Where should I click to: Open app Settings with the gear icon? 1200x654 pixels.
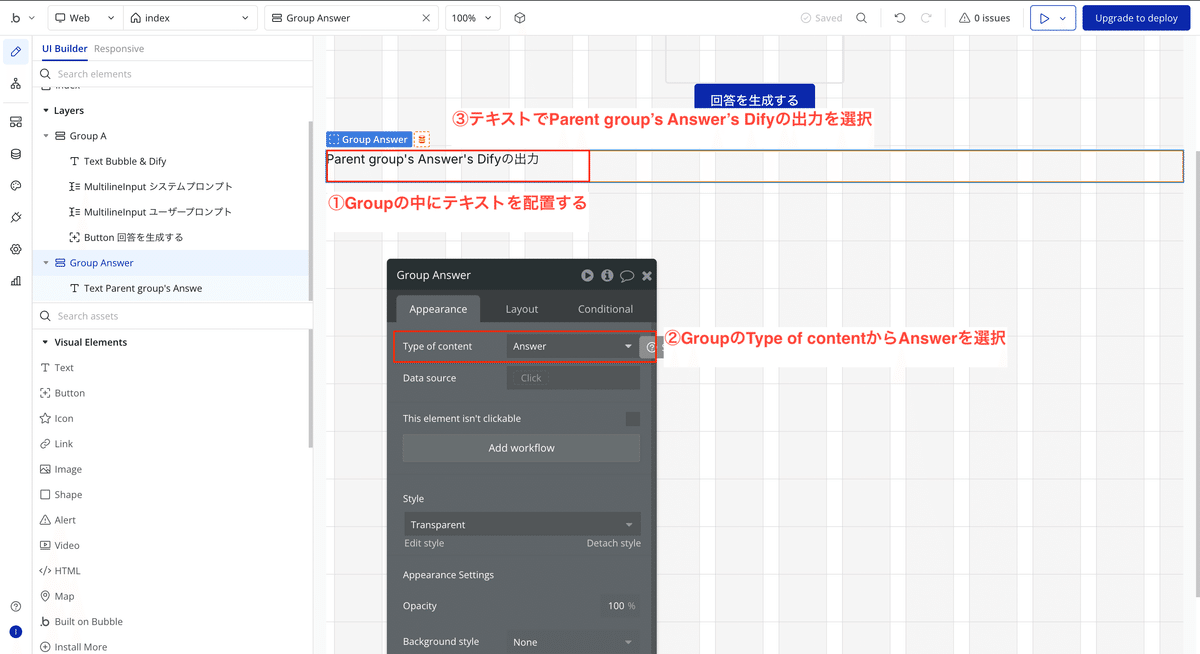(x=15, y=249)
